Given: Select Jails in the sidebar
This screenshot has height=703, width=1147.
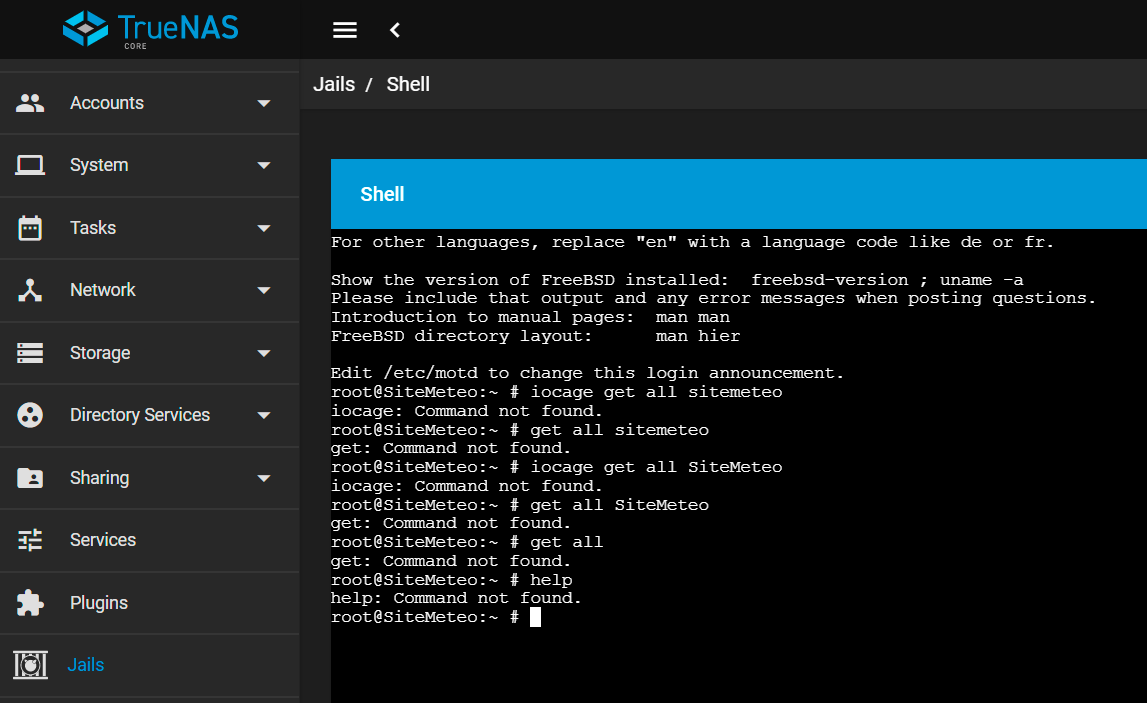Looking at the screenshot, I should point(149,665).
